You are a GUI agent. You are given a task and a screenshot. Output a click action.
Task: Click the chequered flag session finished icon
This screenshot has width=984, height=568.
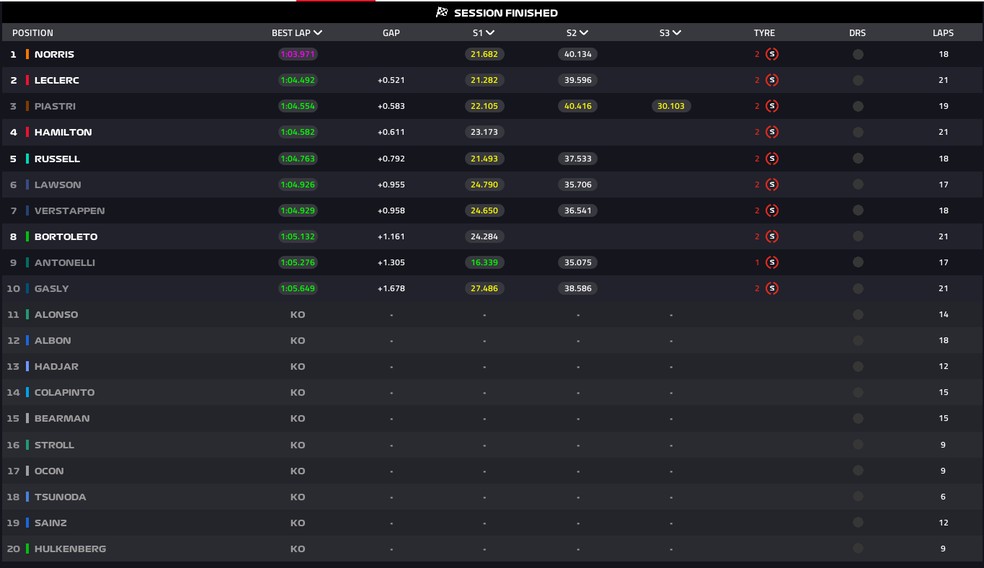click(x=442, y=12)
